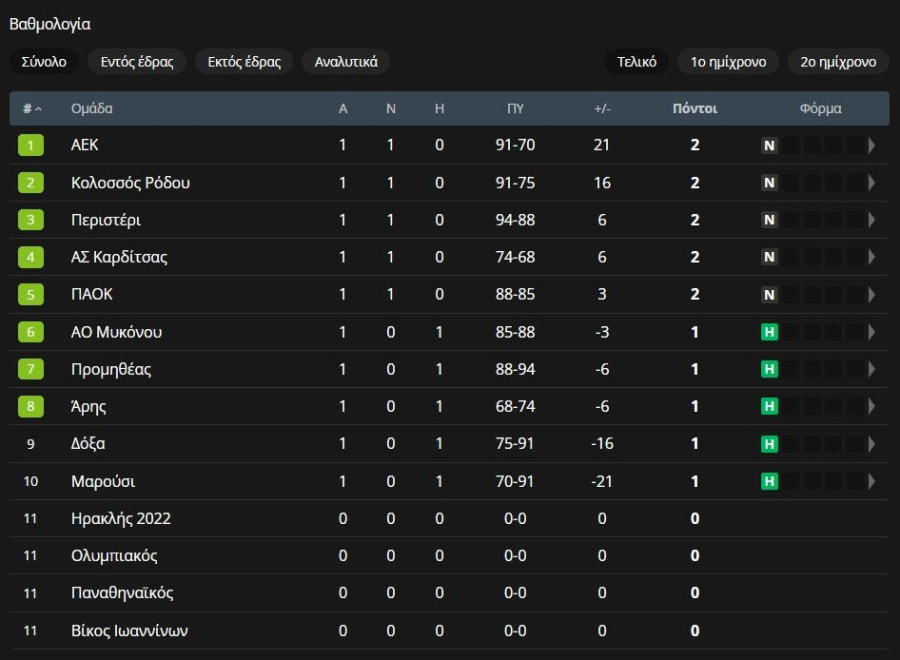Open the Εντός έδρας tab
The image size is (900, 660).
pos(137,61)
